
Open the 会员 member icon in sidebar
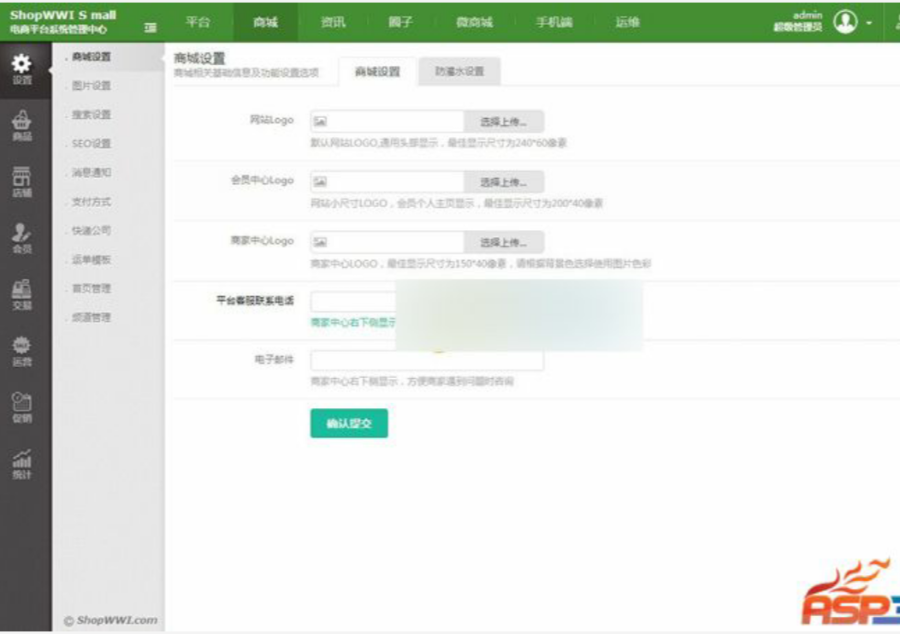click(22, 238)
